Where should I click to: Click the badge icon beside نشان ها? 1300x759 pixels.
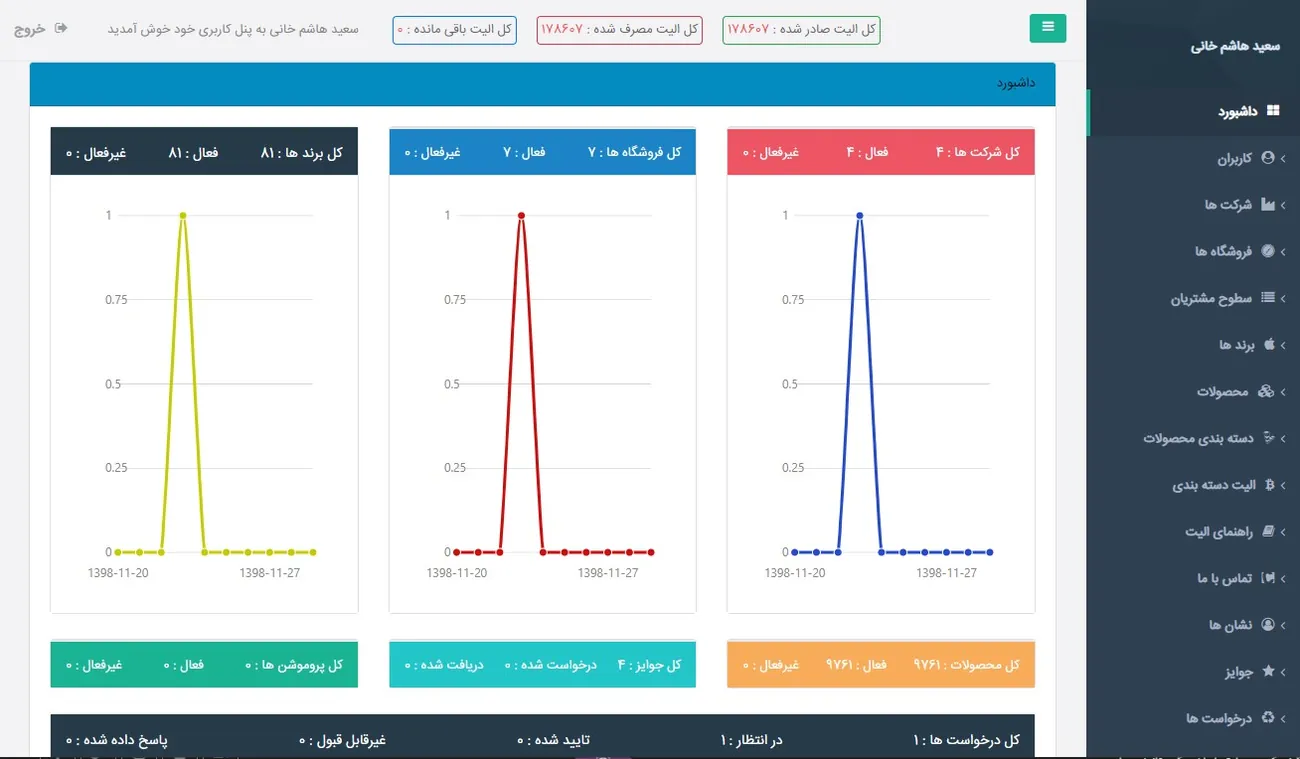coord(1269,624)
